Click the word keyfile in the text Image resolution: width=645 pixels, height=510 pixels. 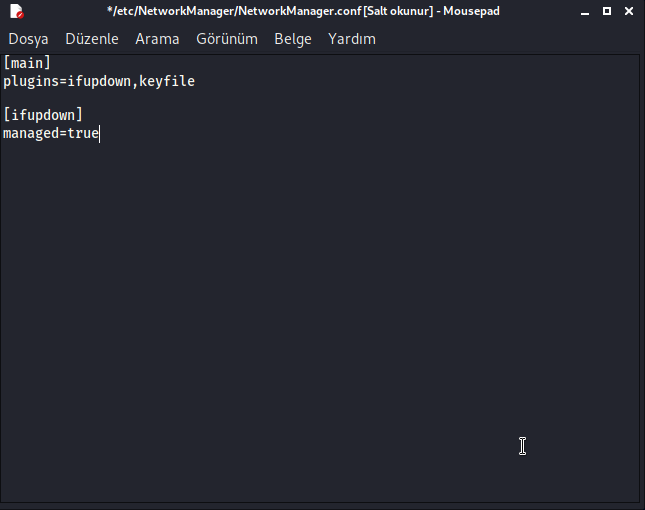167,81
